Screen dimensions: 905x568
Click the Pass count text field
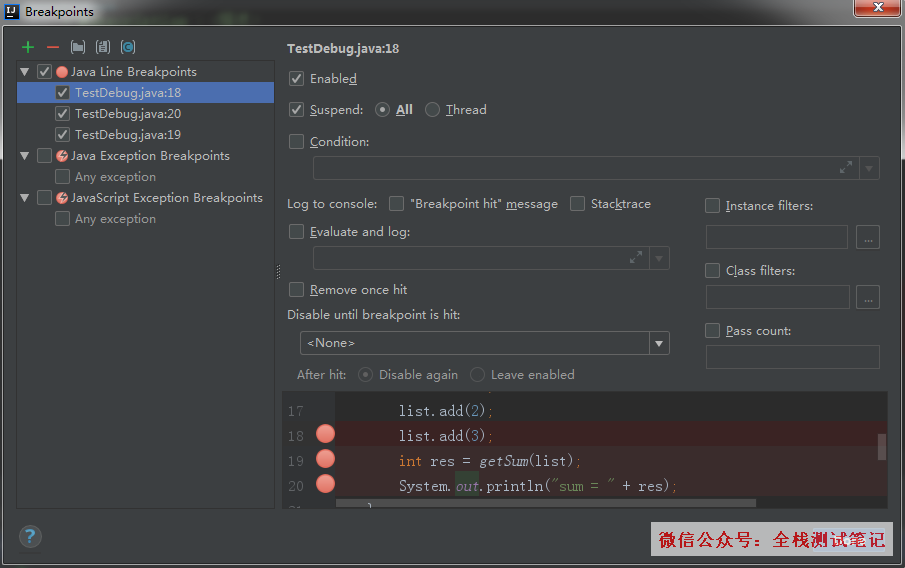tap(793, 357)
